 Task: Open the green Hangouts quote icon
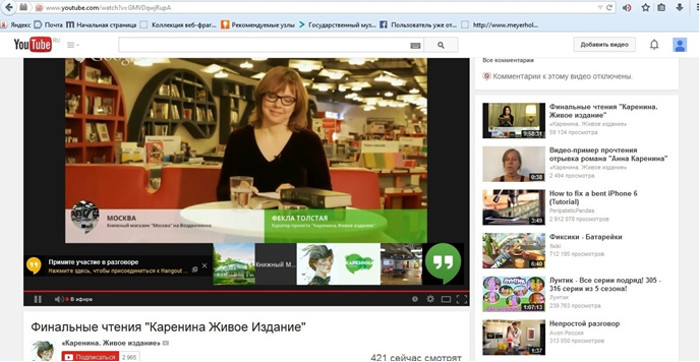pos(443,263)
